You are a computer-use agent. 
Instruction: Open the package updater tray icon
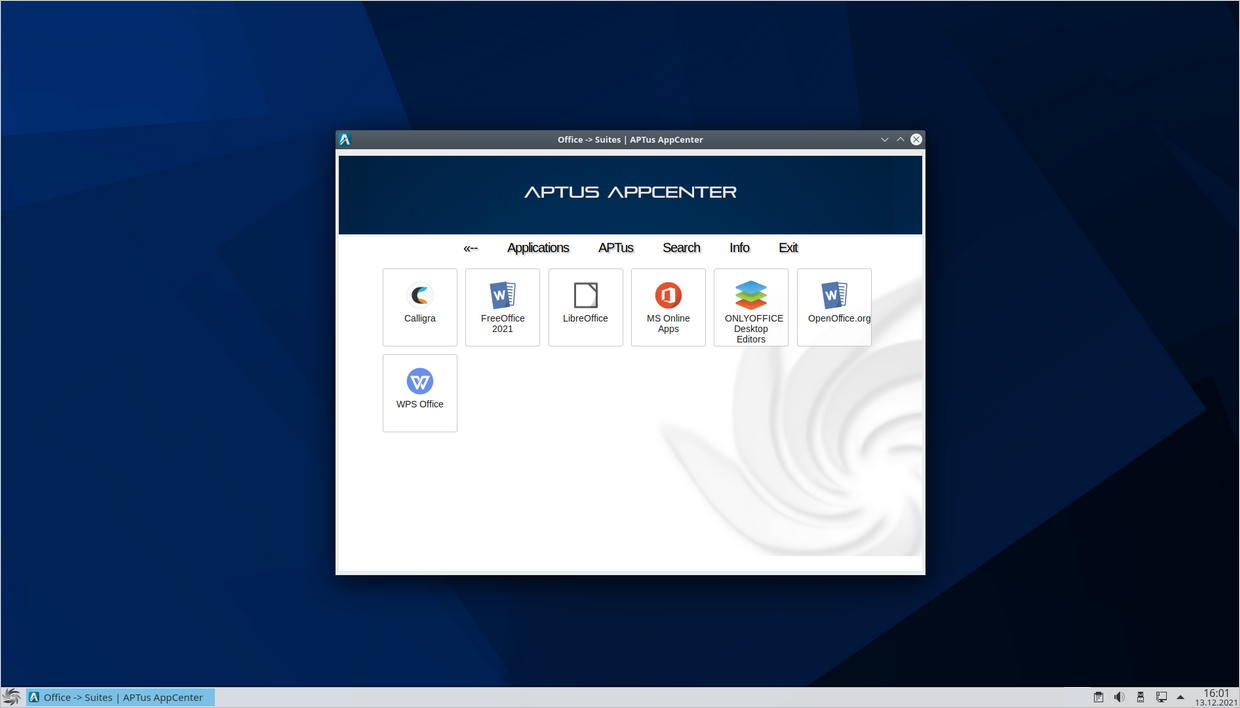[x=1140, y=696]
